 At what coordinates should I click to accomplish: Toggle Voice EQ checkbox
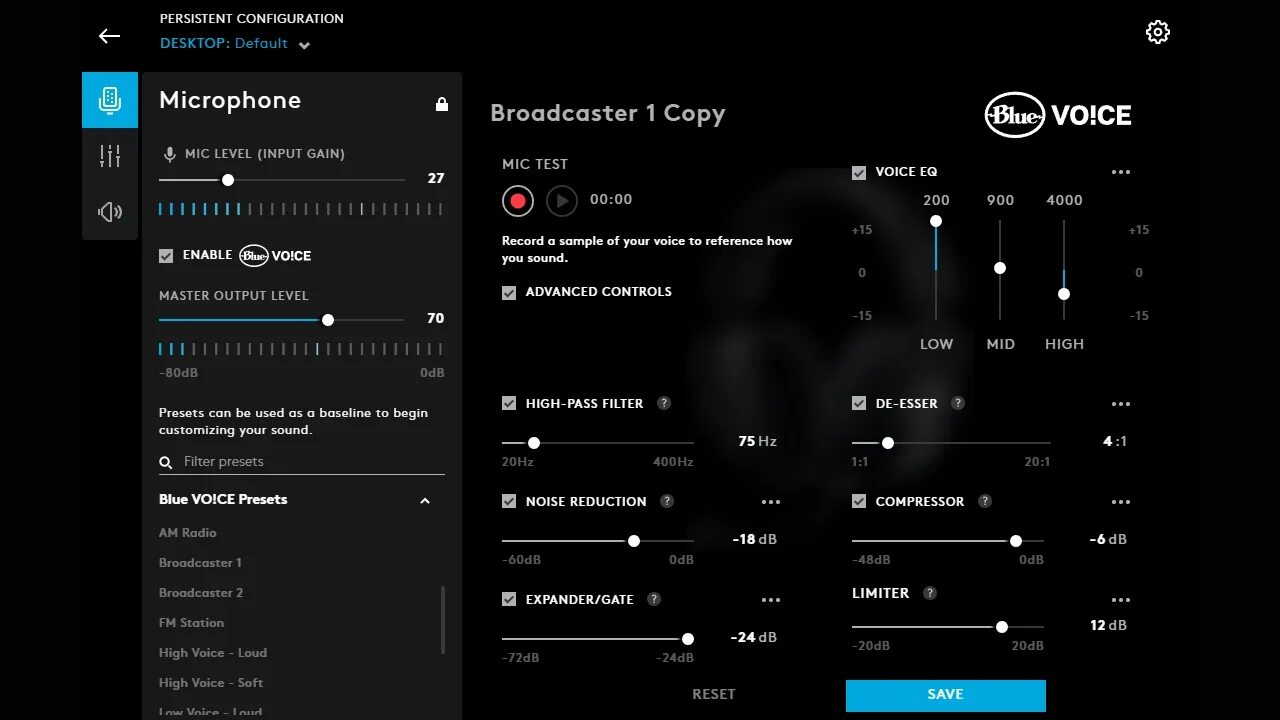[859, 173]
